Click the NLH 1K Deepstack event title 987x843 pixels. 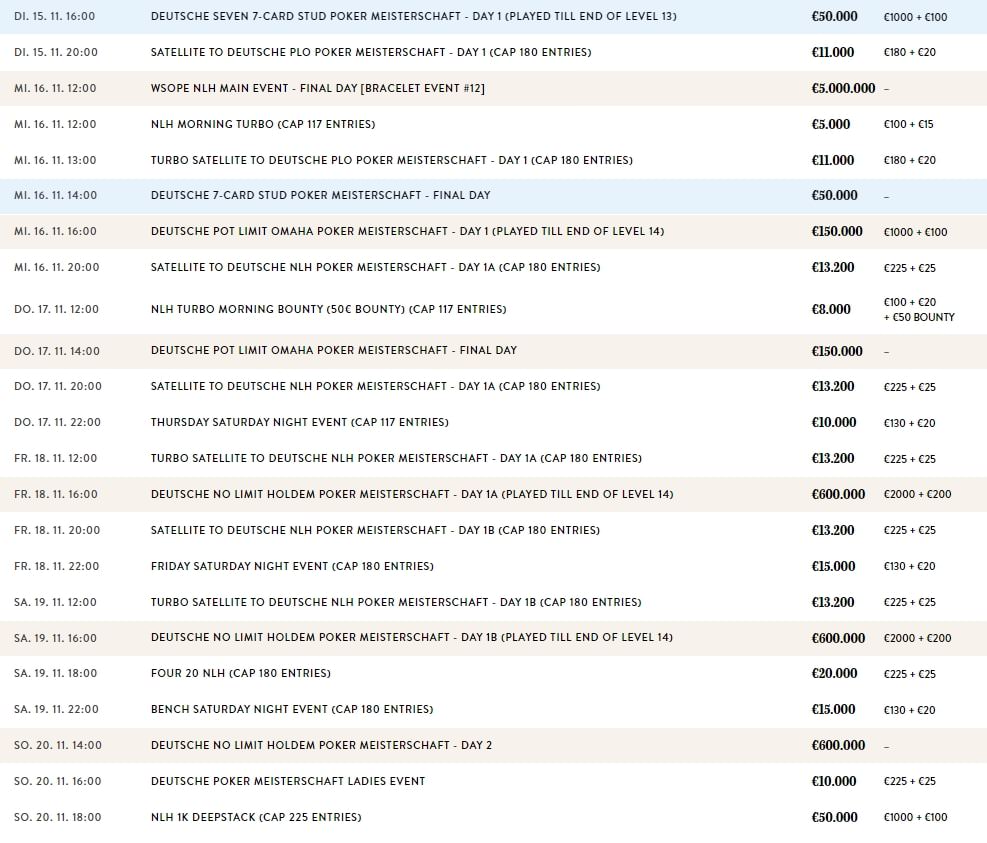256,817
